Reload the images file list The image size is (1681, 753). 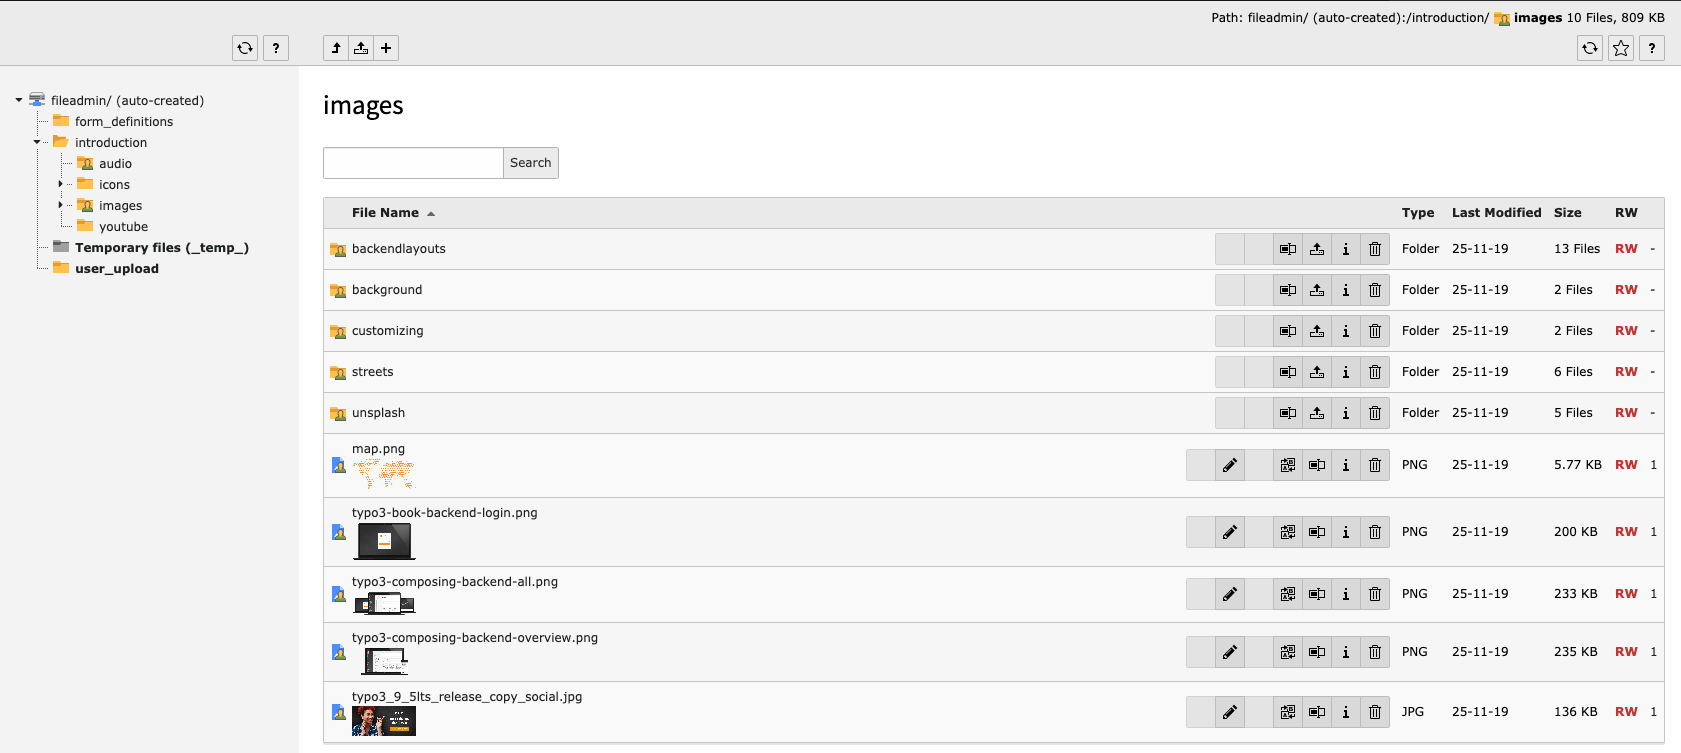click(1590, 48)
